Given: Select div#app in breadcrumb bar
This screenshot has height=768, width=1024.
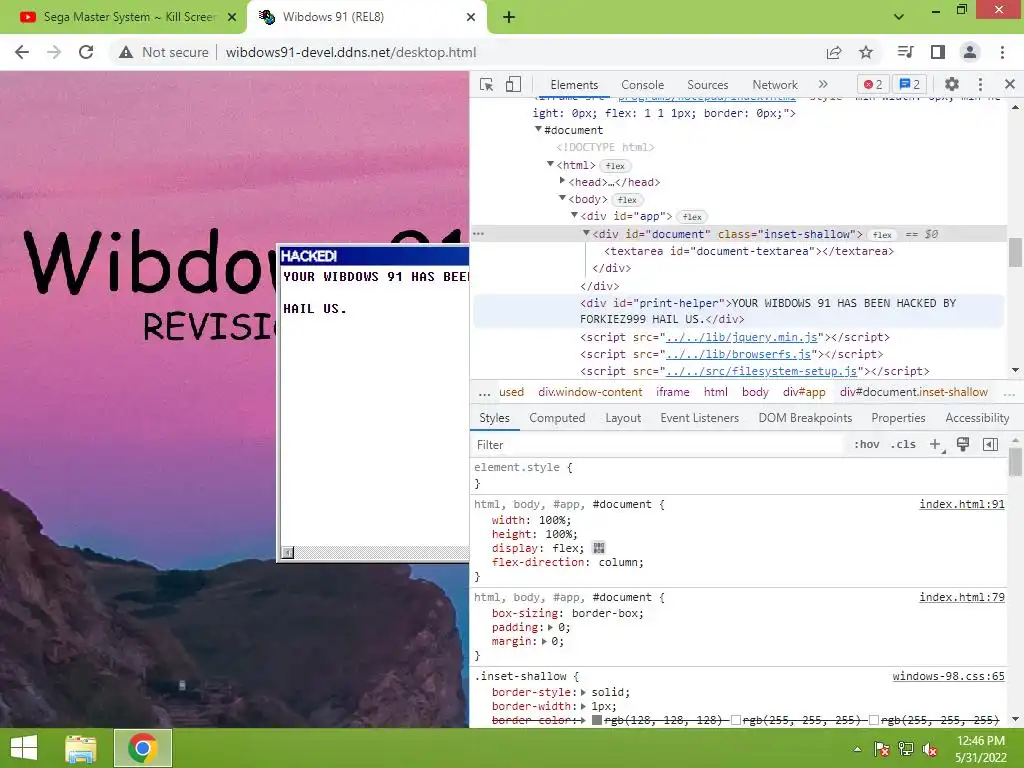Looking at the screenshot, I should [804, 392].
